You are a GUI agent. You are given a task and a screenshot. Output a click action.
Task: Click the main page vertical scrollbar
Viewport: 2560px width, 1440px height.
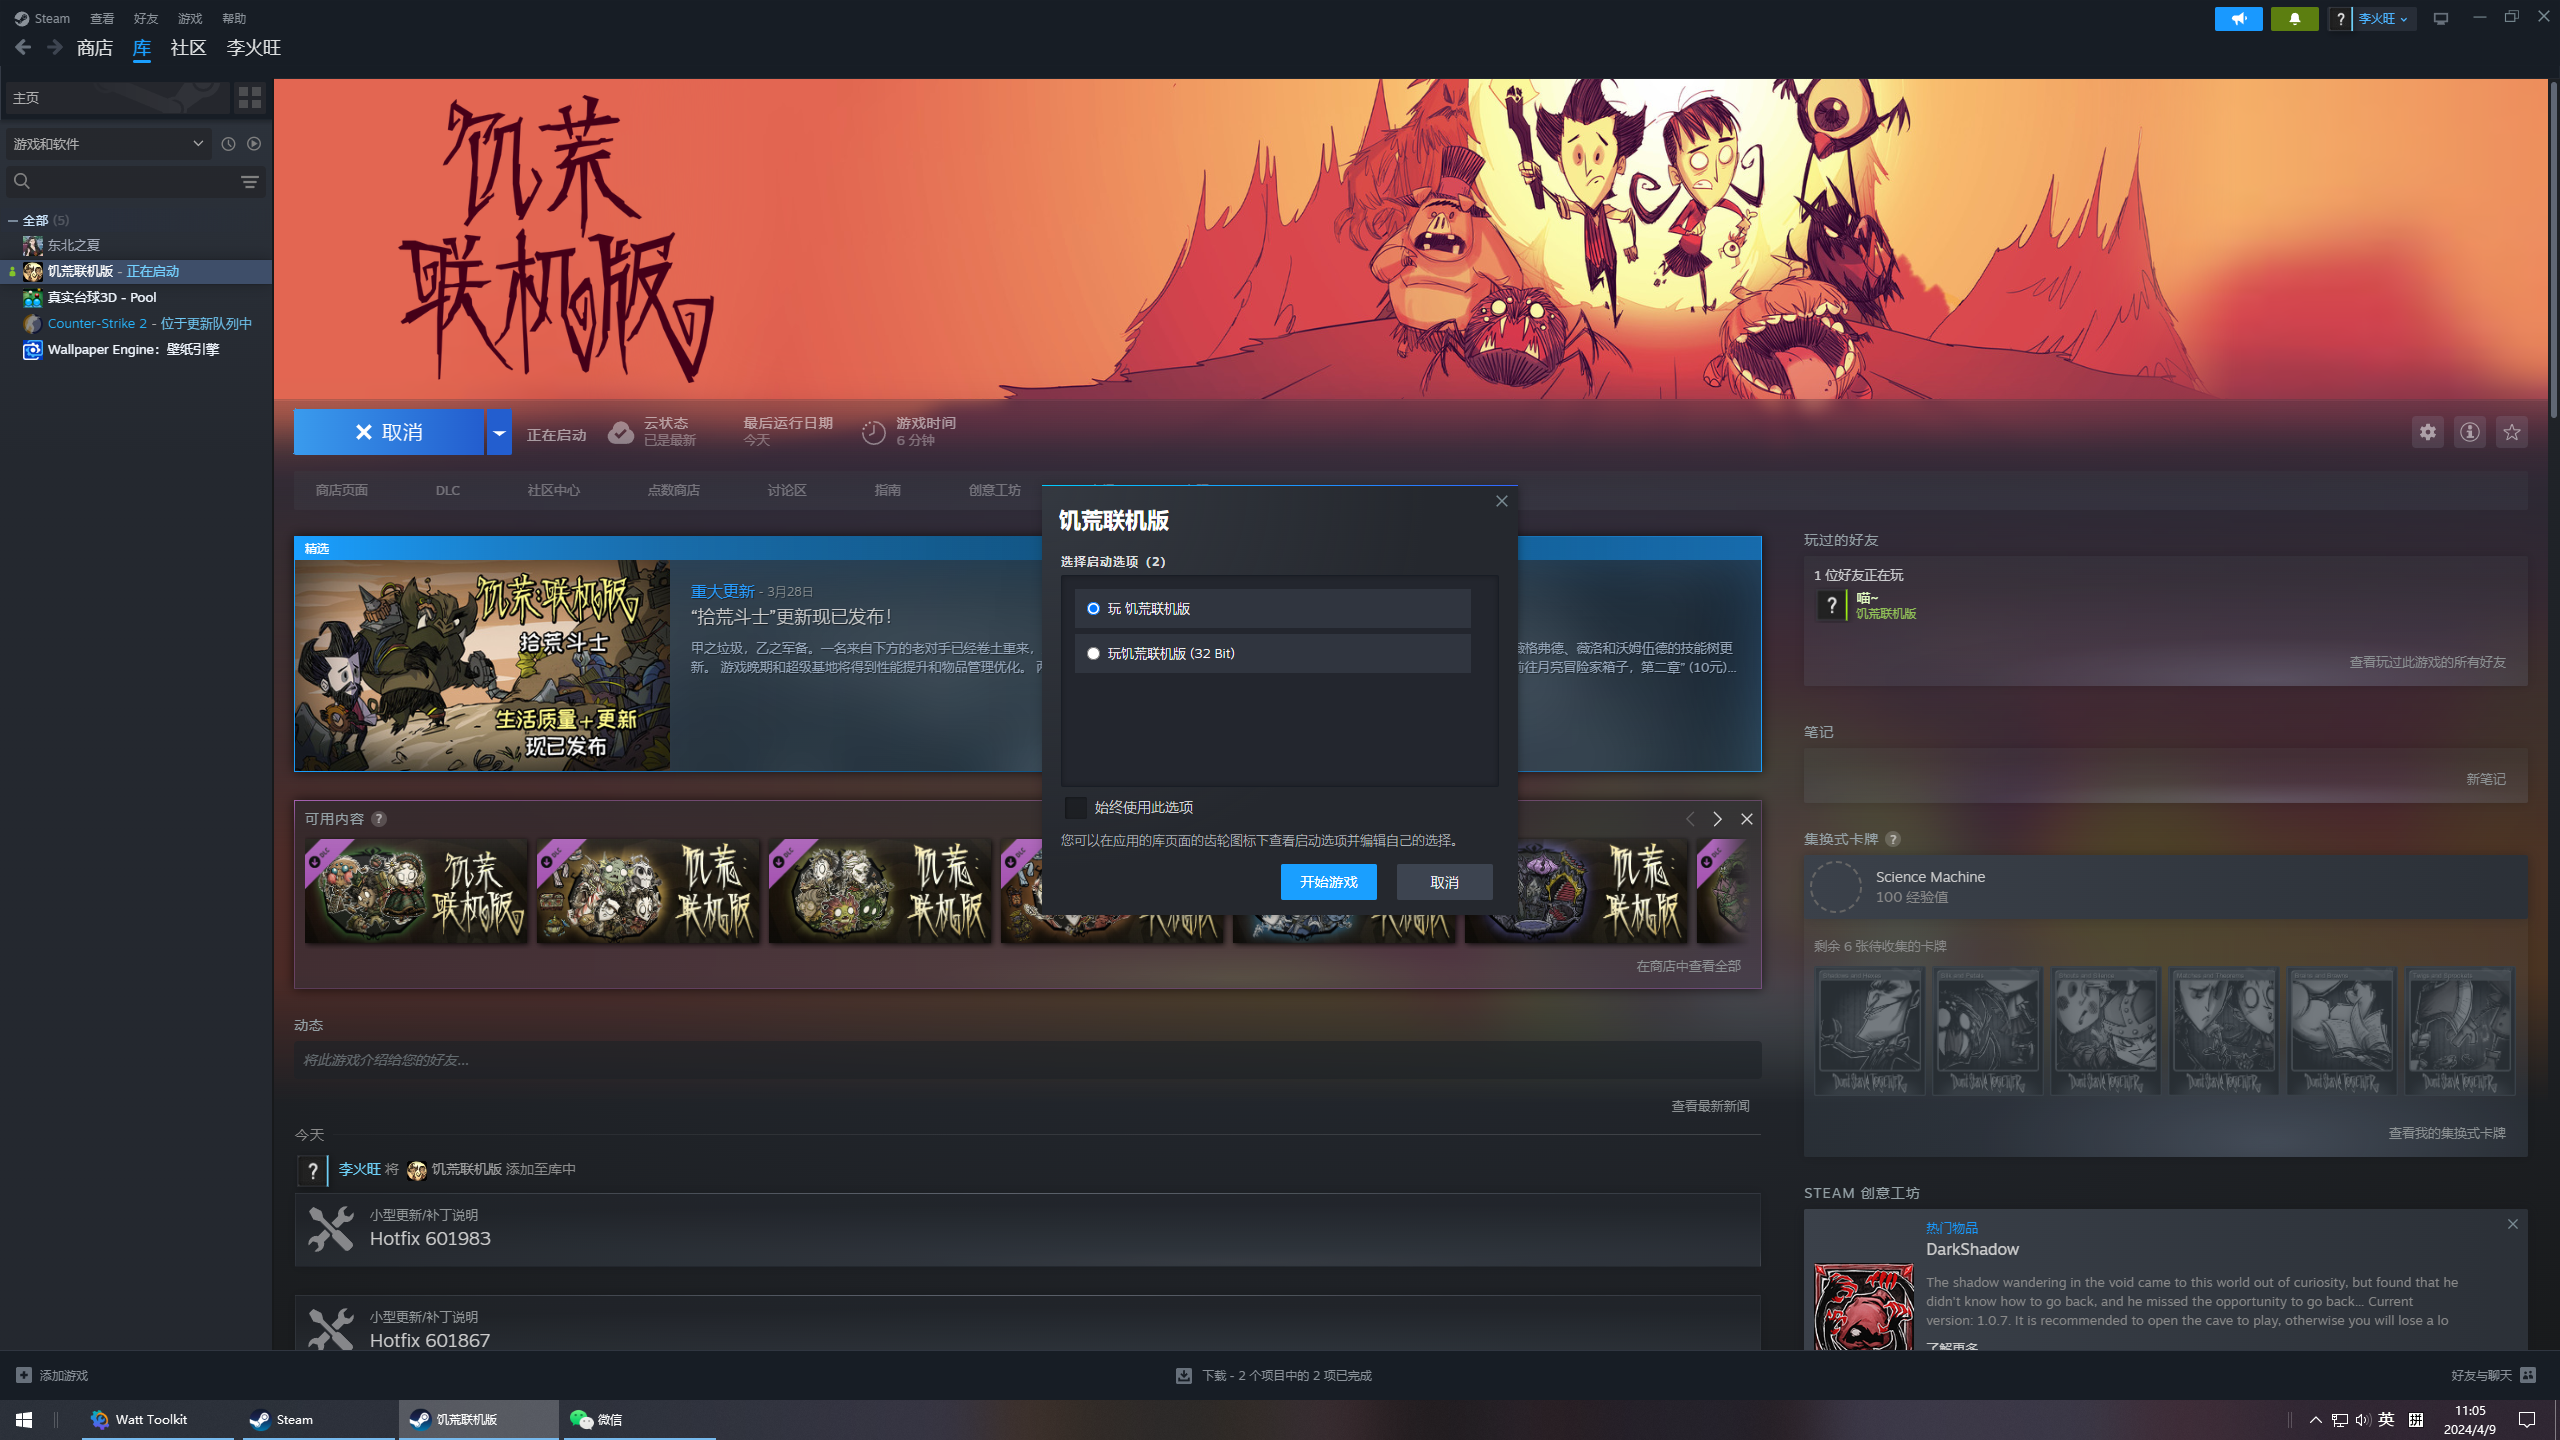[x=2553, y=250]
